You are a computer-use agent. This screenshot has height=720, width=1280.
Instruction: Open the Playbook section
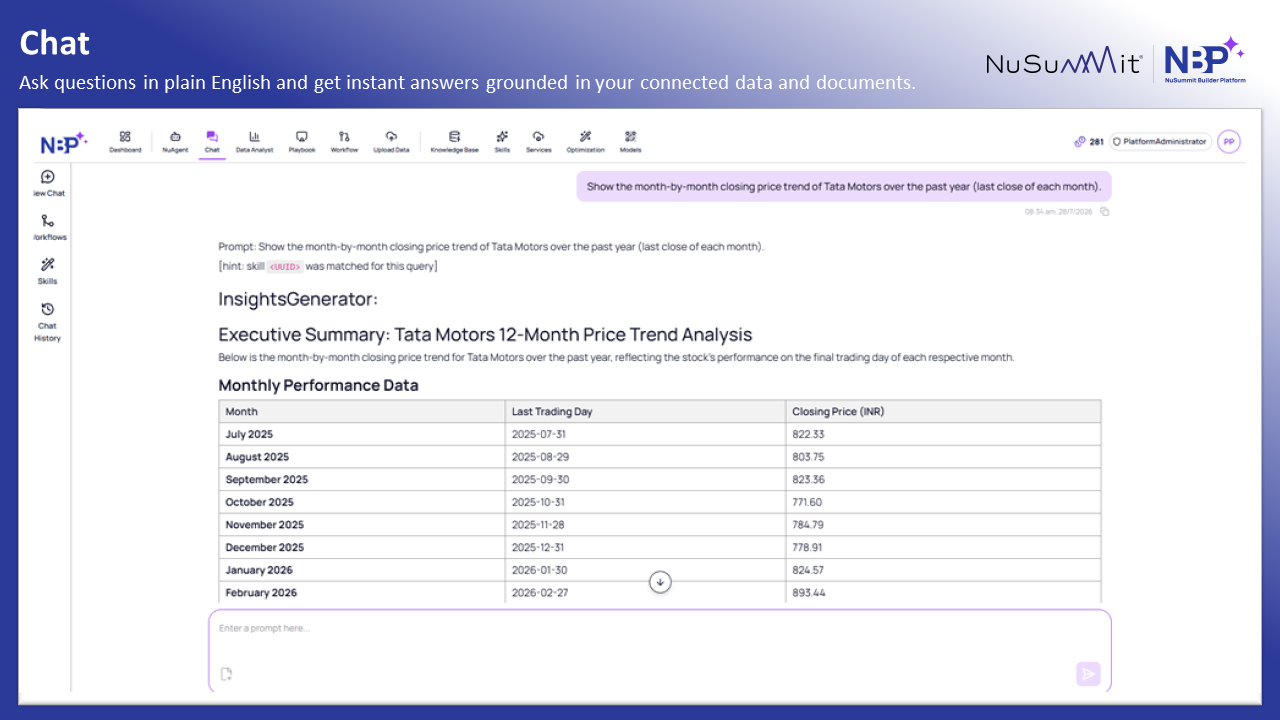coord(302,141)
